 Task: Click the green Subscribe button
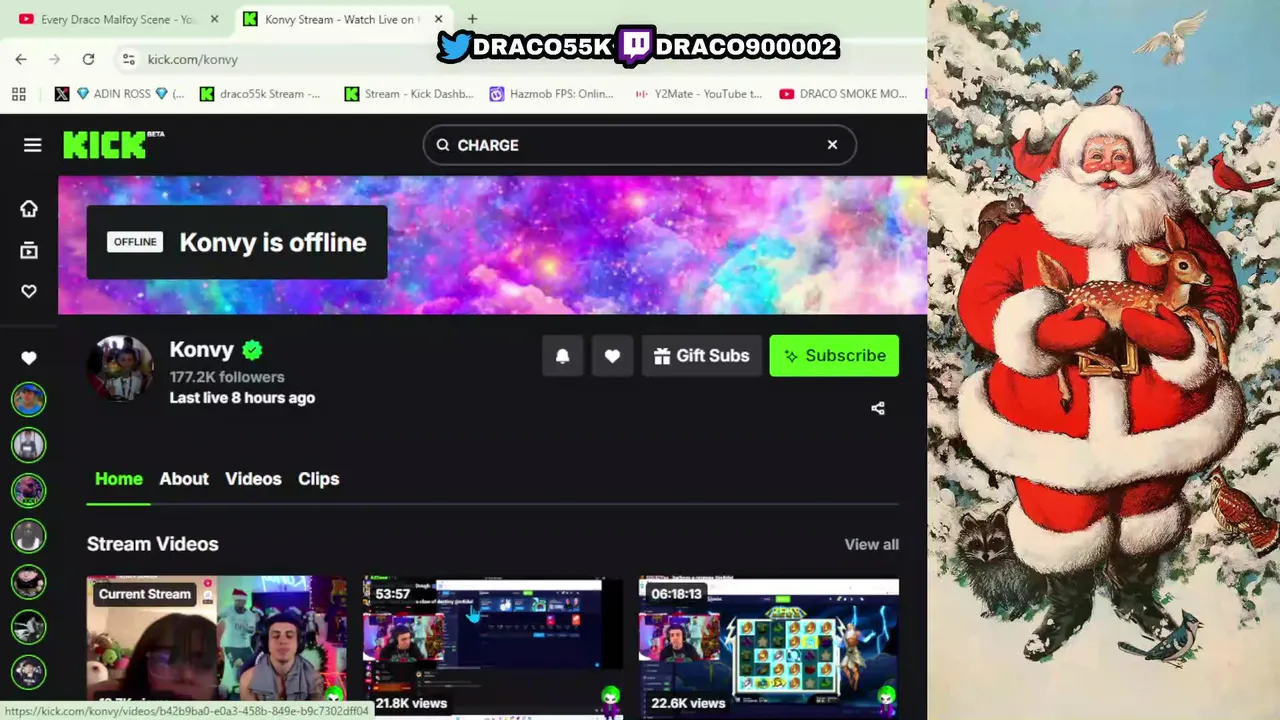[834, 356]
